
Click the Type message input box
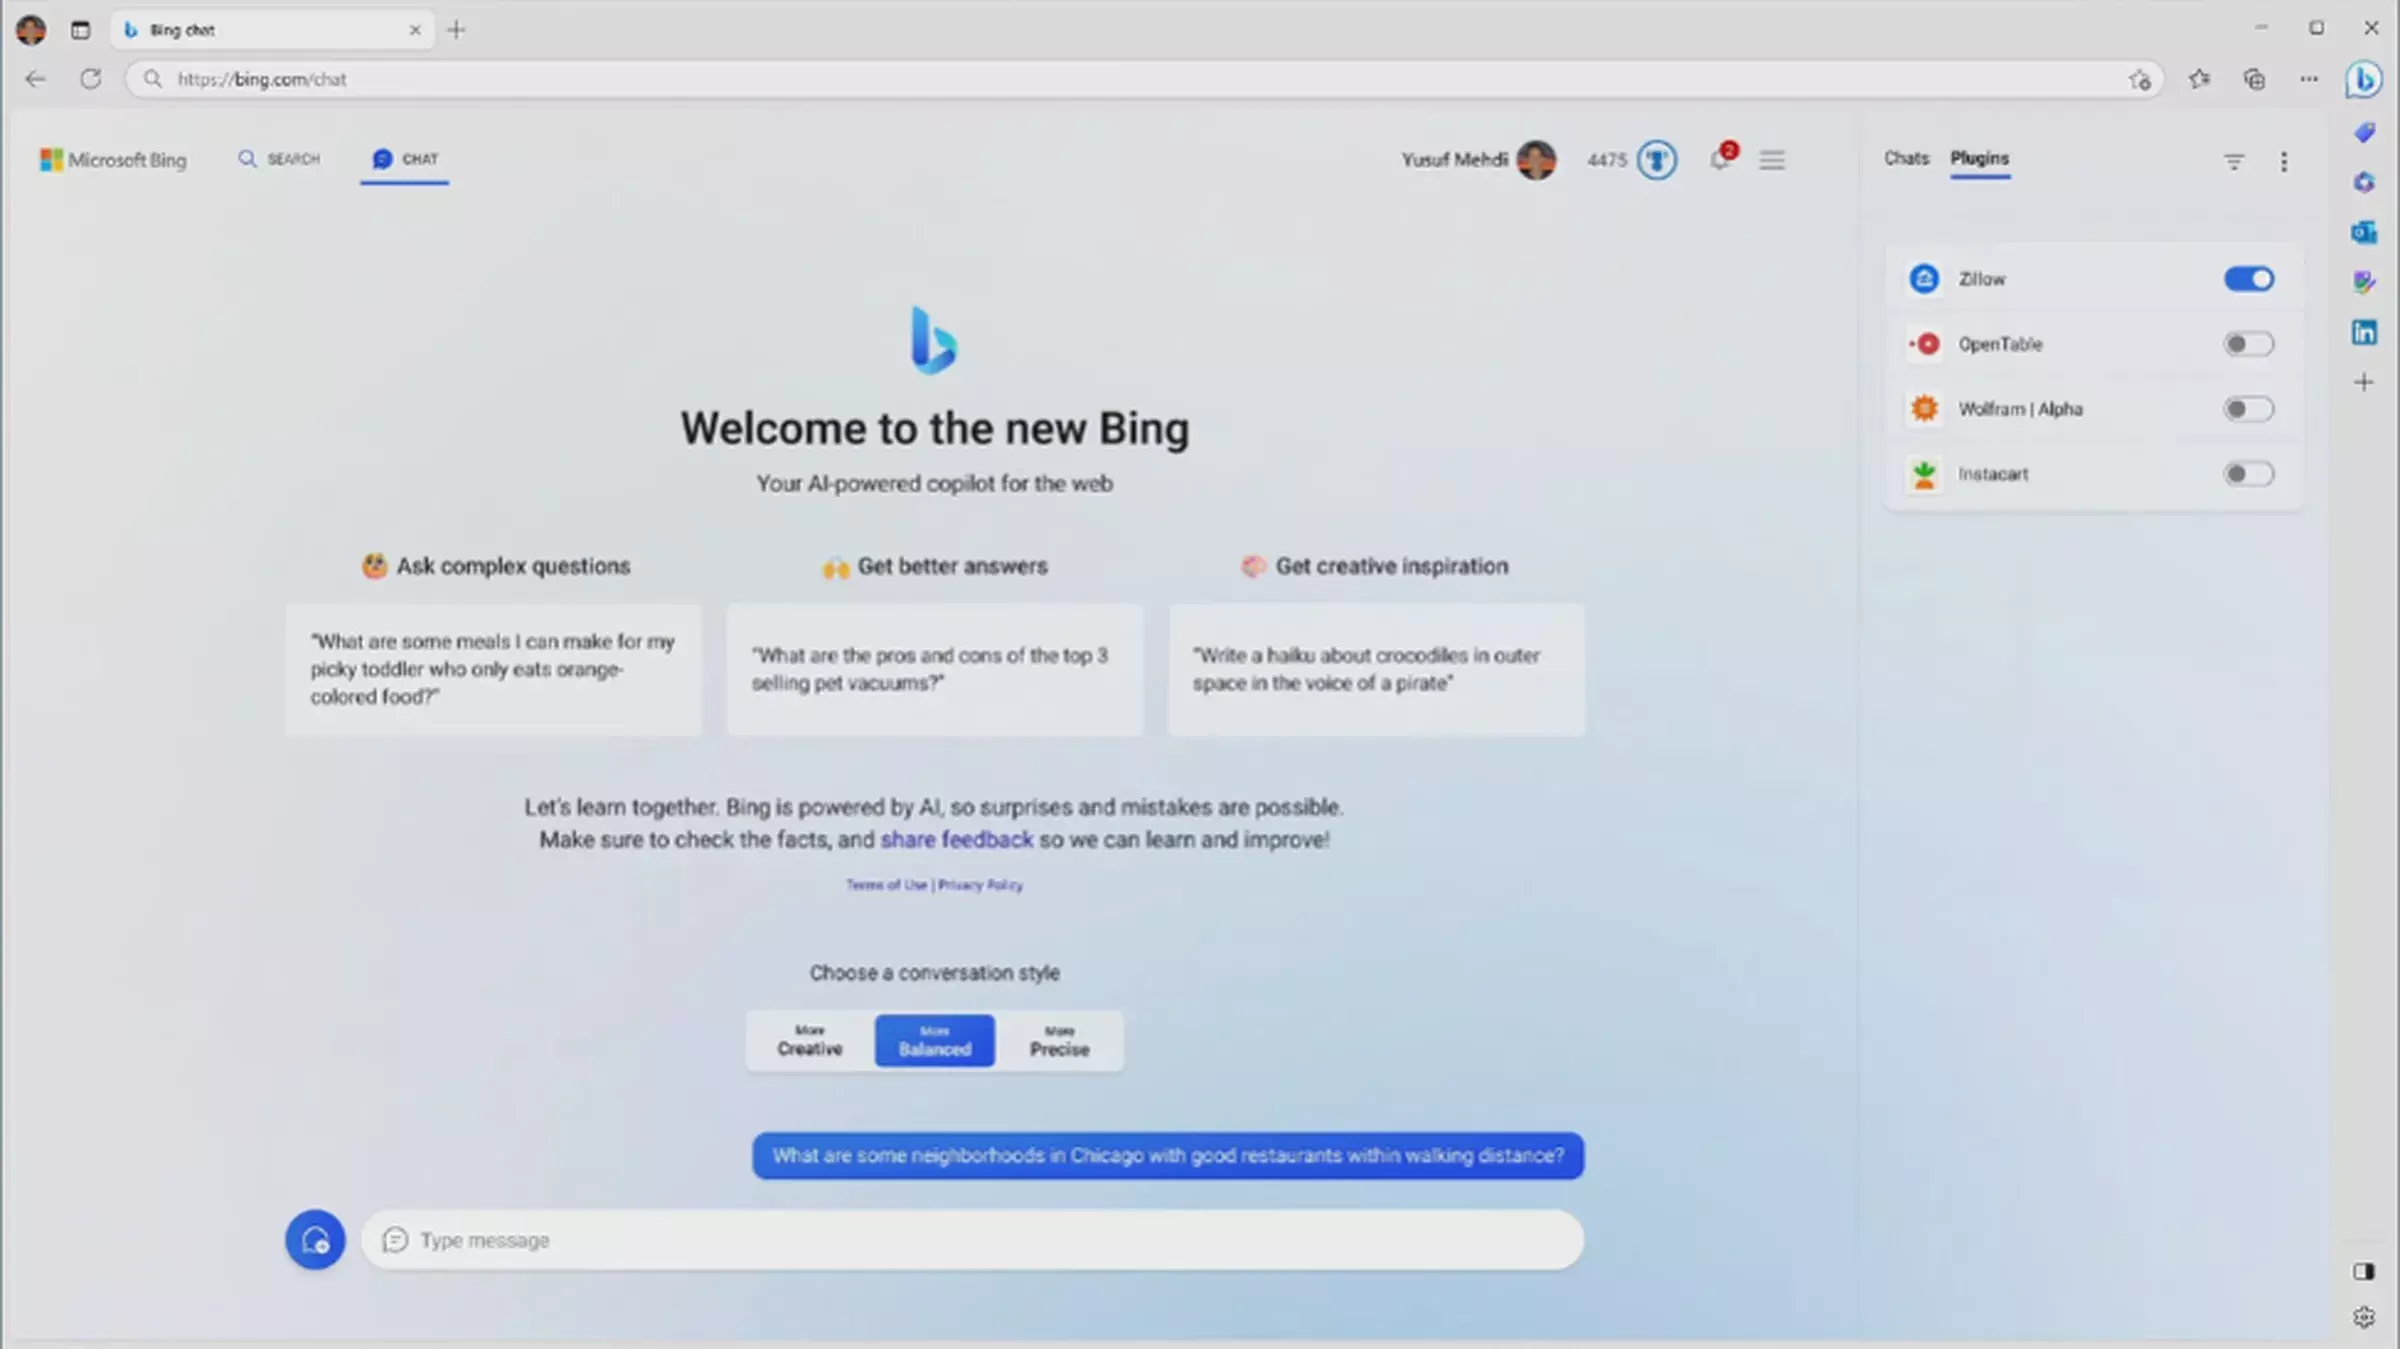click(972, 1240)
